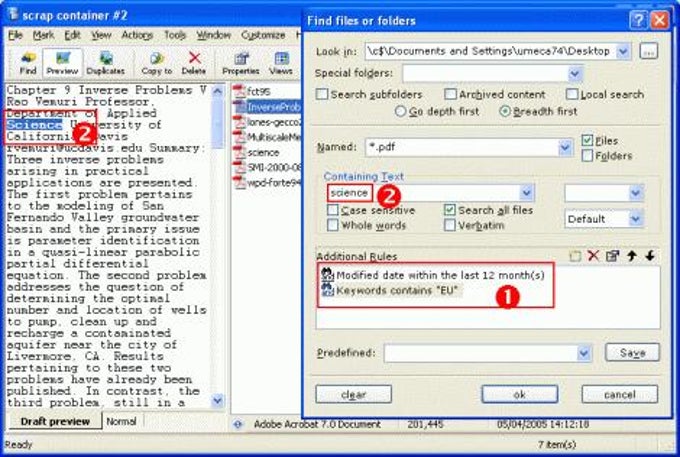
Task: Uncheck the Search all files checkbox
Action: 450,210
